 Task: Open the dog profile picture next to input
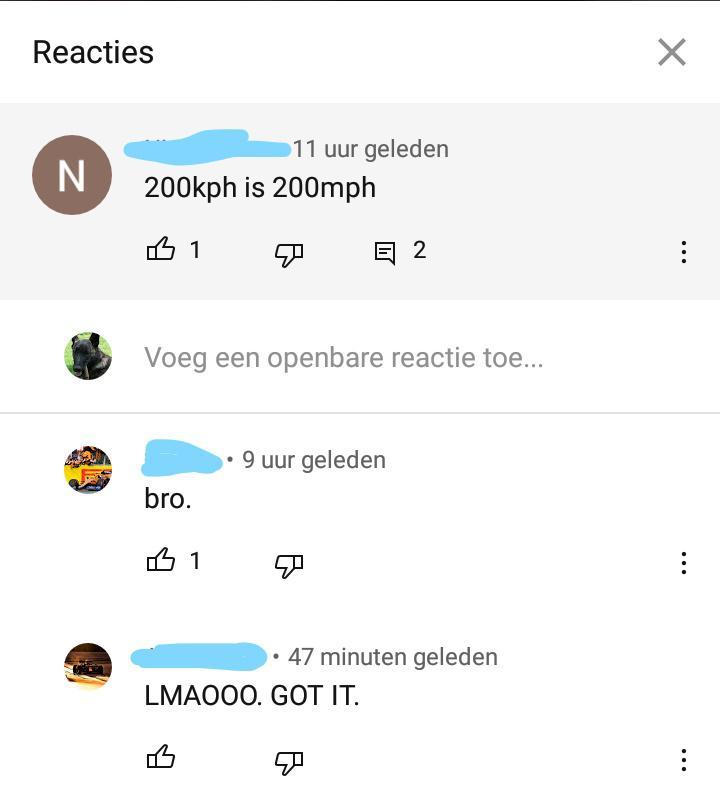point(88,356)
